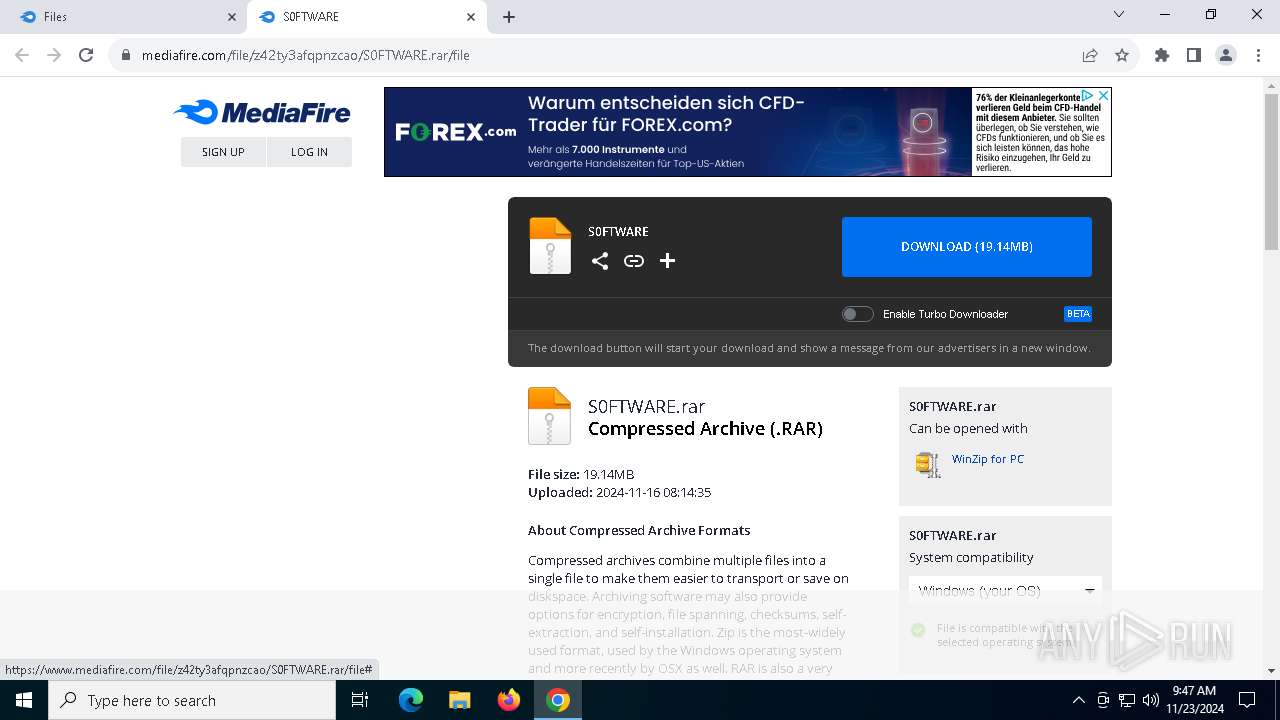The height and width of the screenshot is (720, 1280).
Task: Open the WinZip for PC link
Action: click(x=988, y=459)
